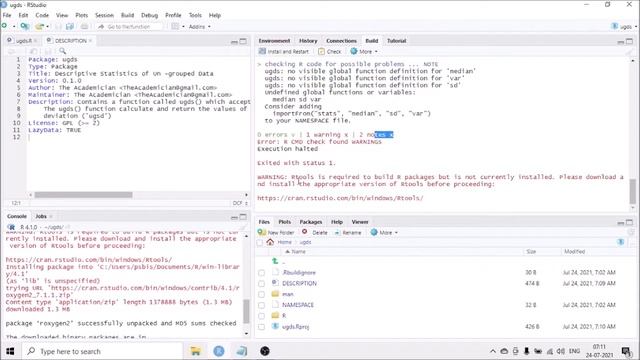Click the Create a project icon
Image resolution: width=640 pixels, height=360 pixels.
25,27
